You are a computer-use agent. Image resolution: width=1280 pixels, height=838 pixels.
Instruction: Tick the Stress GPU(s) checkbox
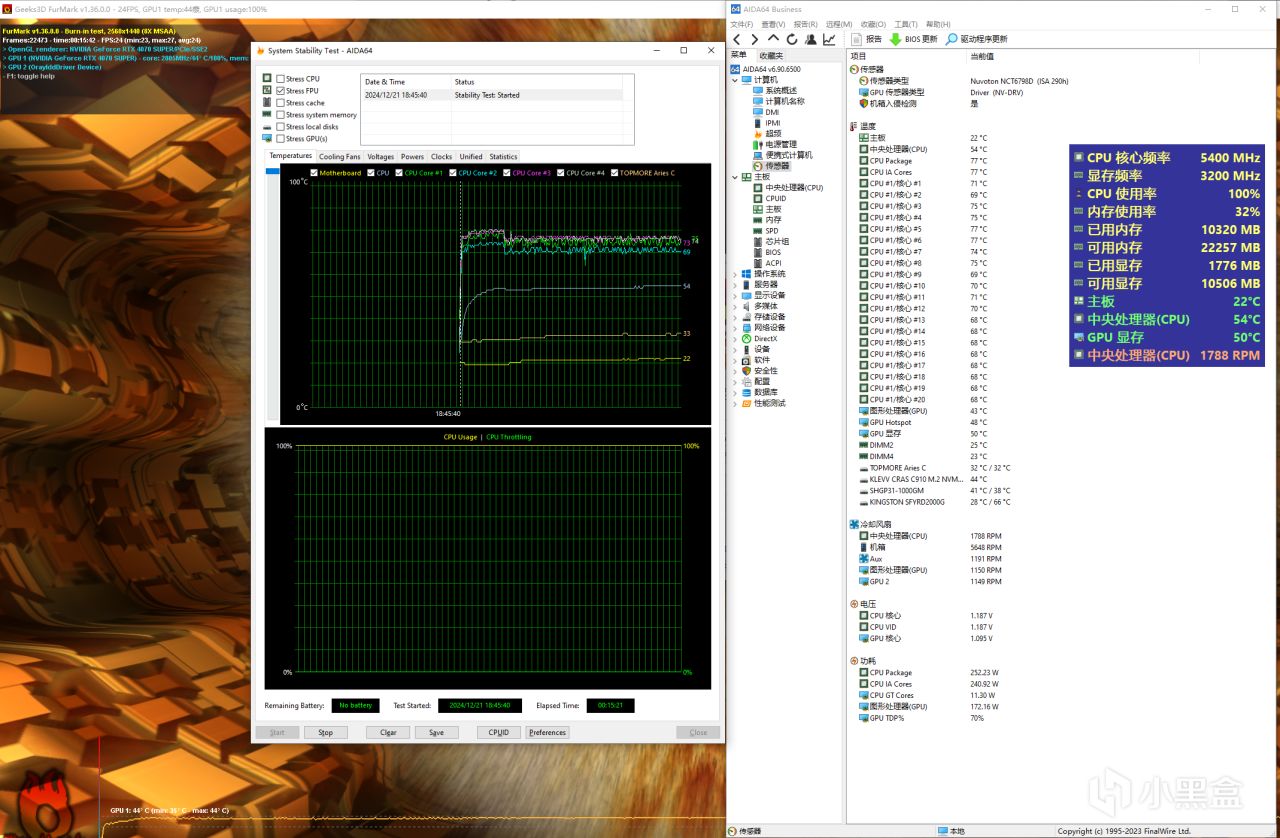click(x=281, y=139)
